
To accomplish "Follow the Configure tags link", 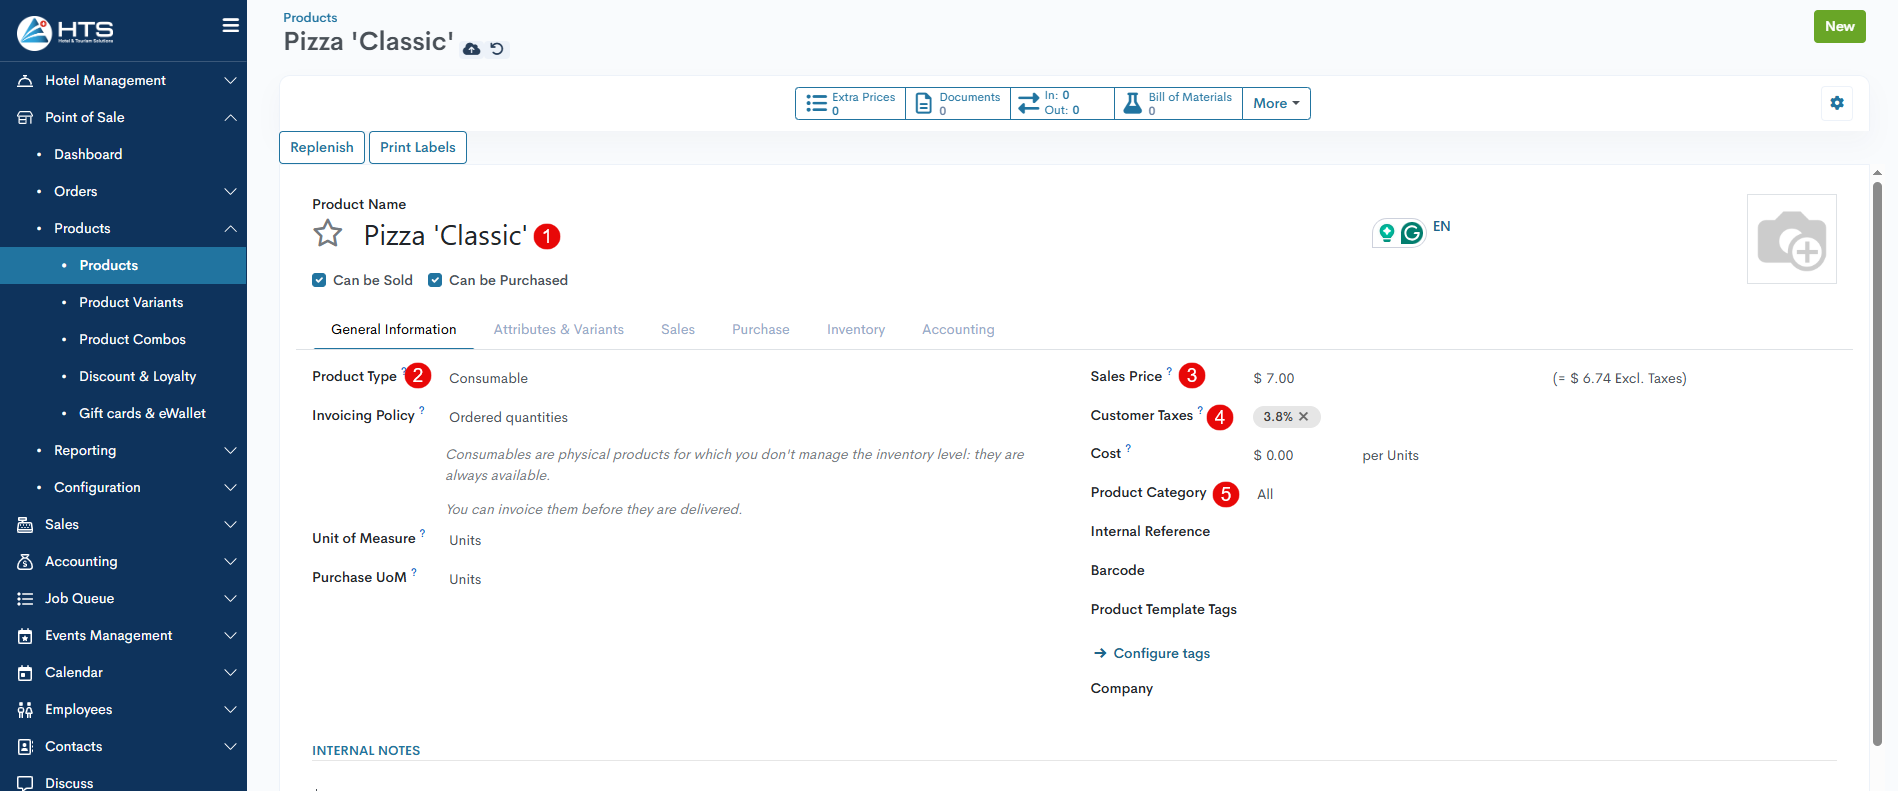I will [1160, 653].
